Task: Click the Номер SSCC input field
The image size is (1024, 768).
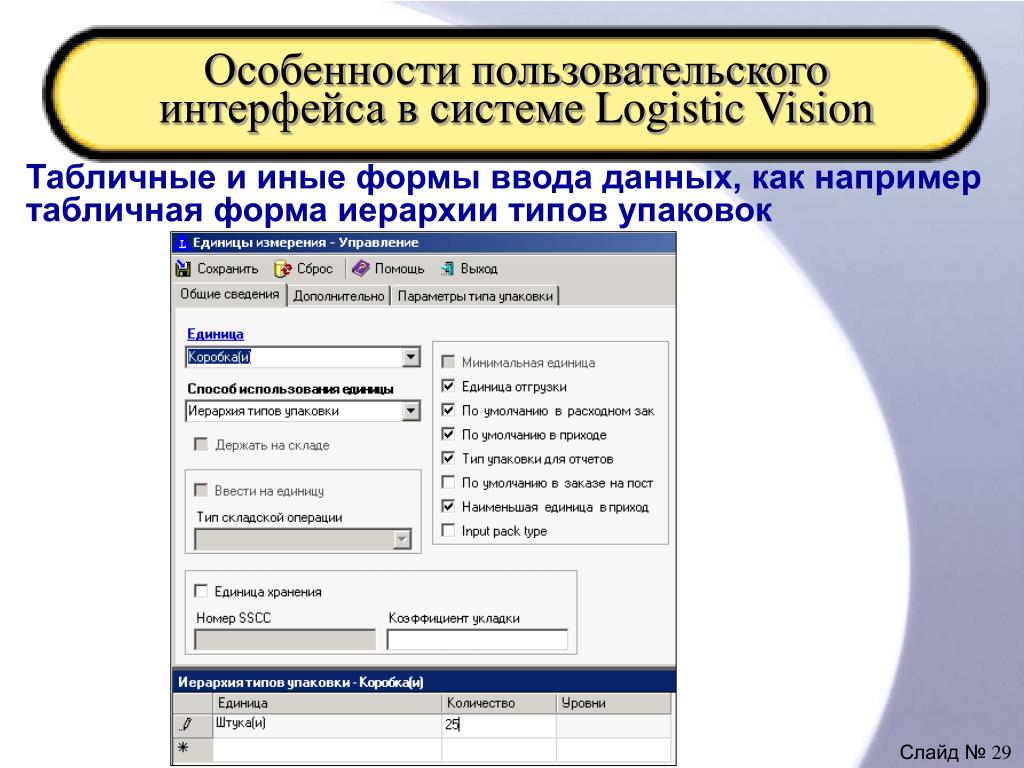Action: pos(285,639)
